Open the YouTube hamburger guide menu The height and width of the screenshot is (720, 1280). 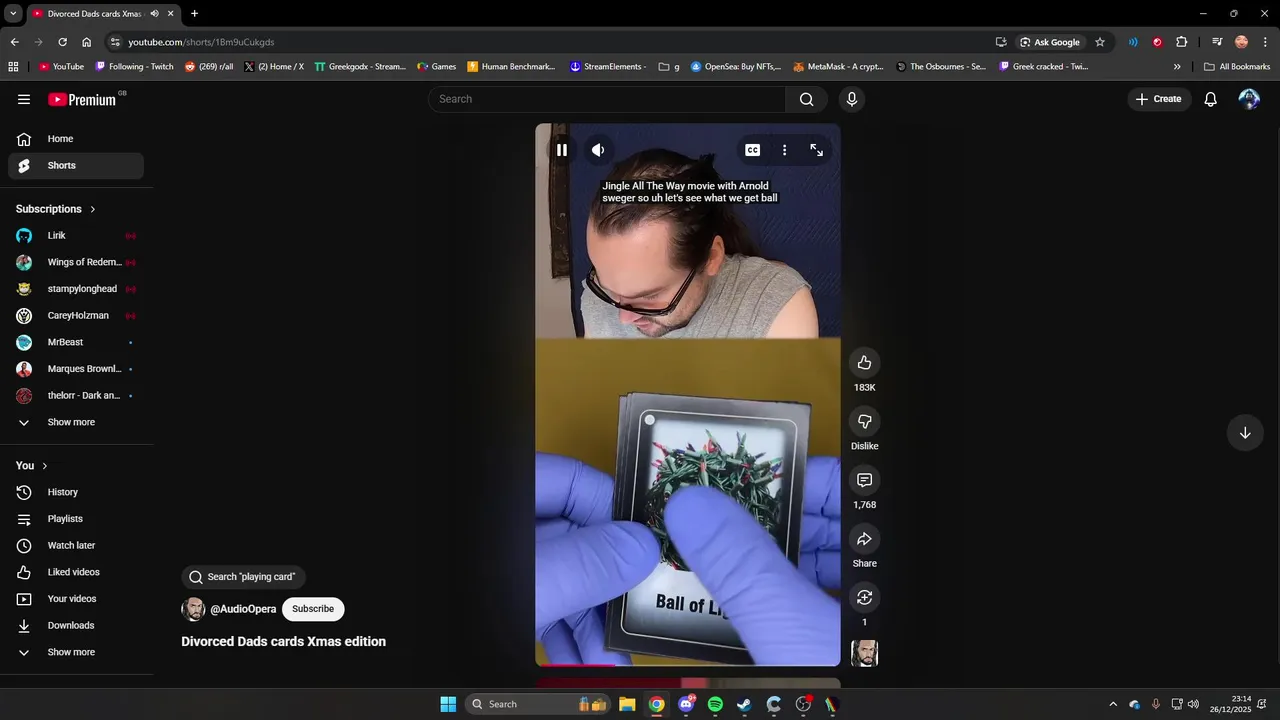point(24,99)
